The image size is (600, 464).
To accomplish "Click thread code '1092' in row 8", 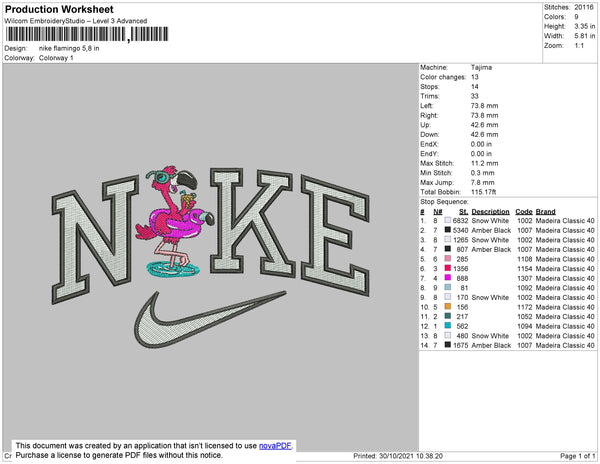I will pos(525,288).
